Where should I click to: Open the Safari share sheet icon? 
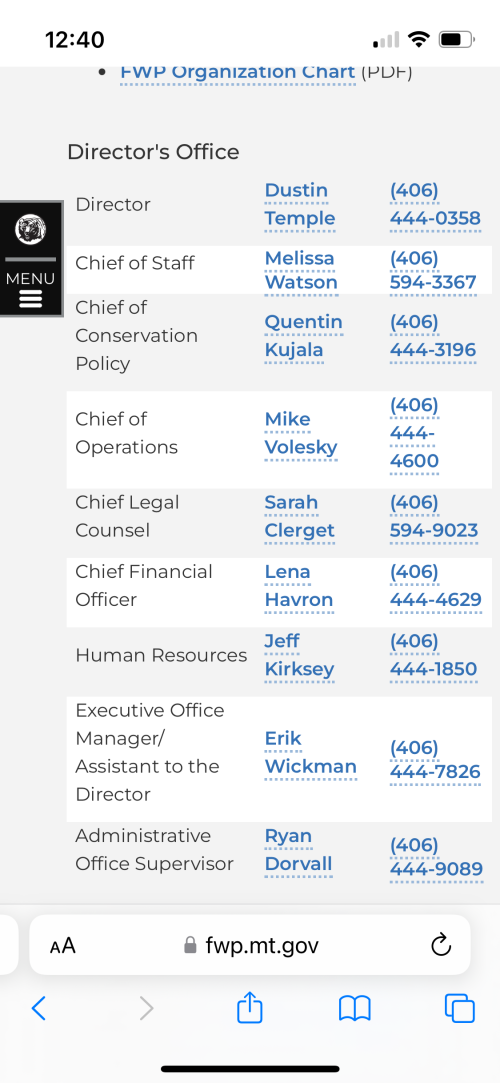[x=250, y=1007]
